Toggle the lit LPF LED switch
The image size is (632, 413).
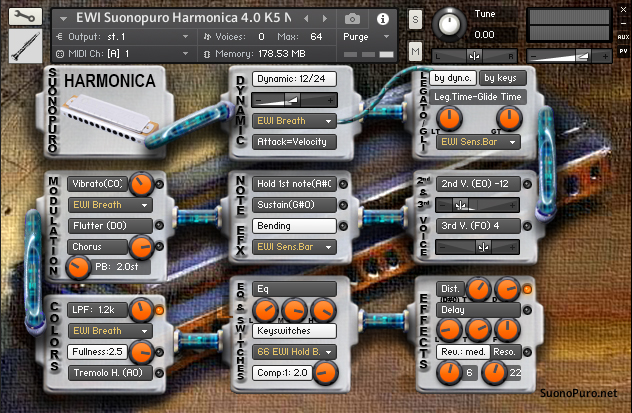pos(160,310)
